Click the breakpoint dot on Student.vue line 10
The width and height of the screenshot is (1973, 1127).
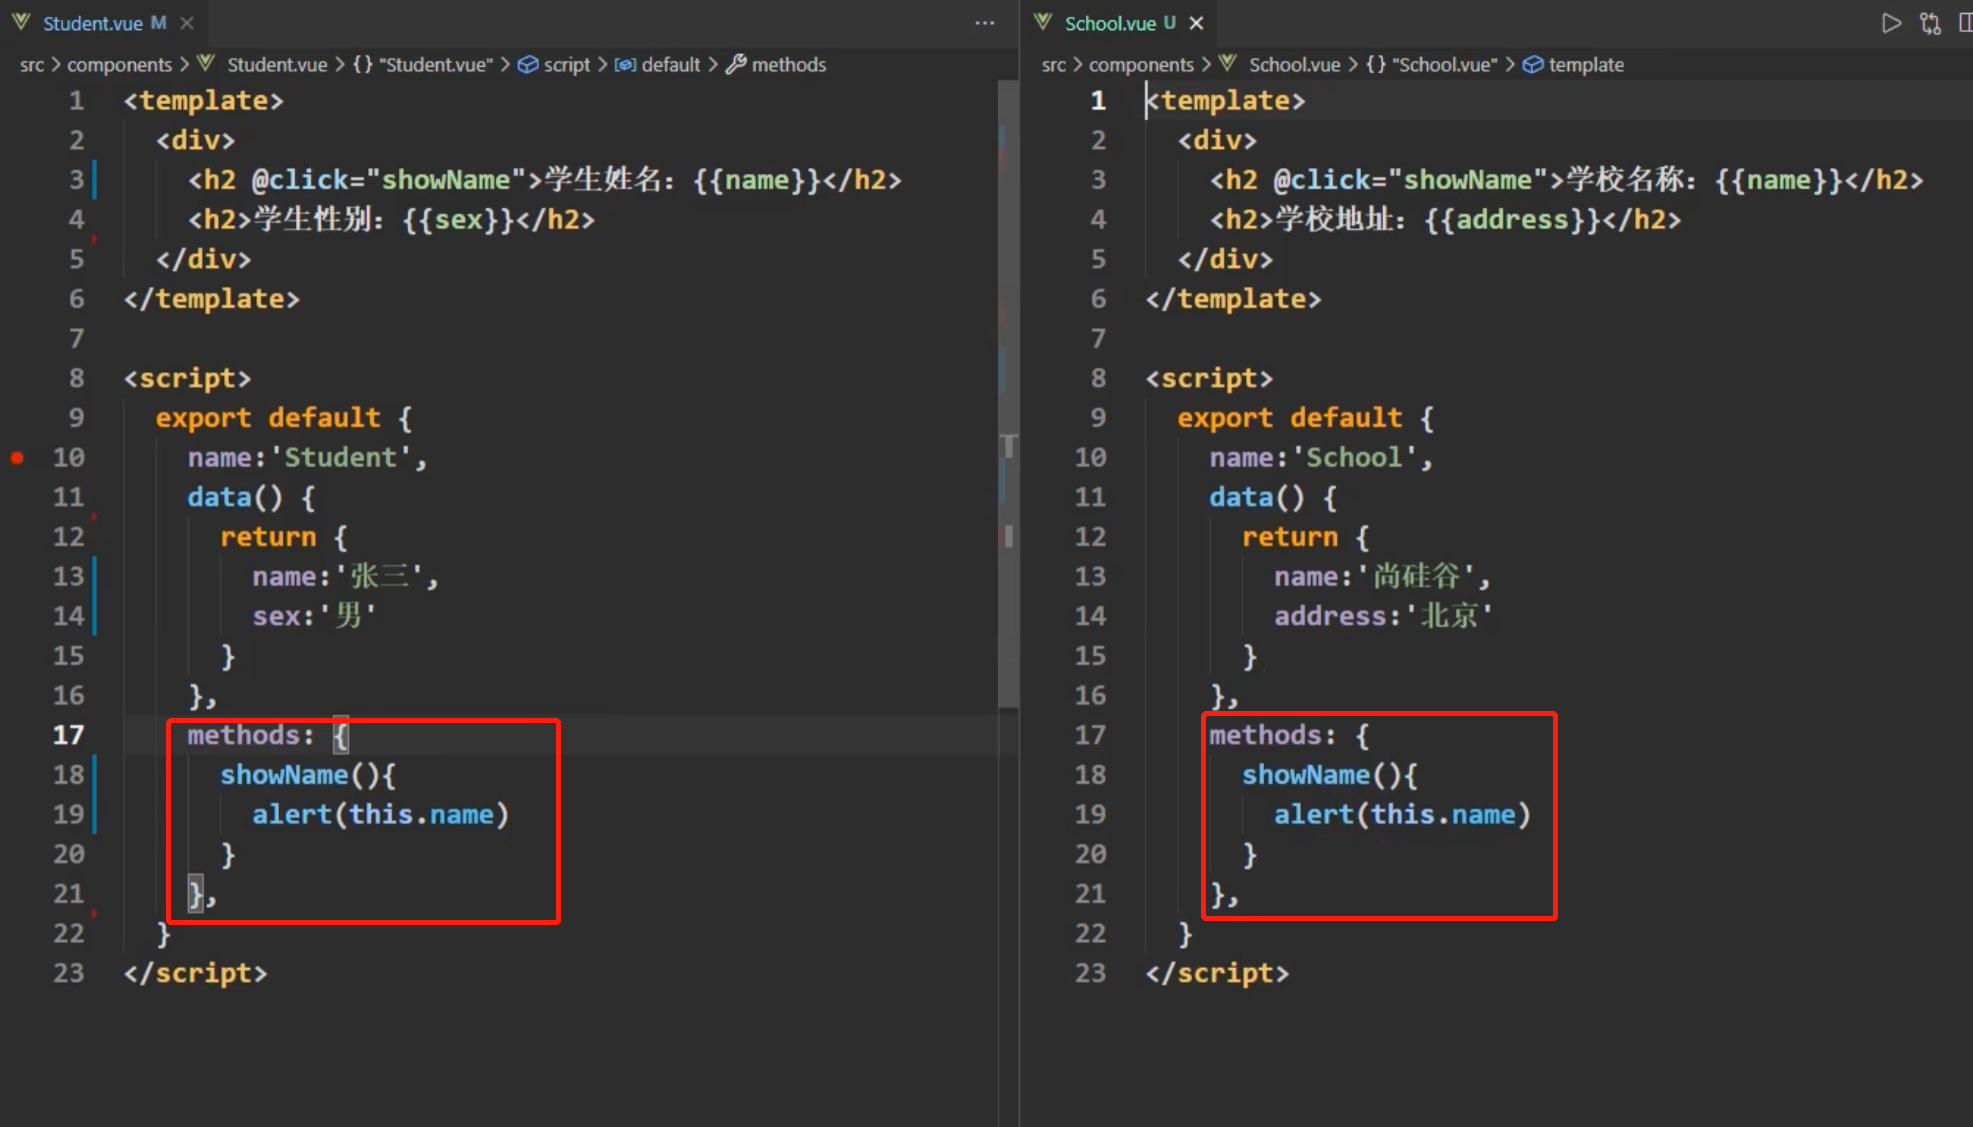click(x=17, y=458)
